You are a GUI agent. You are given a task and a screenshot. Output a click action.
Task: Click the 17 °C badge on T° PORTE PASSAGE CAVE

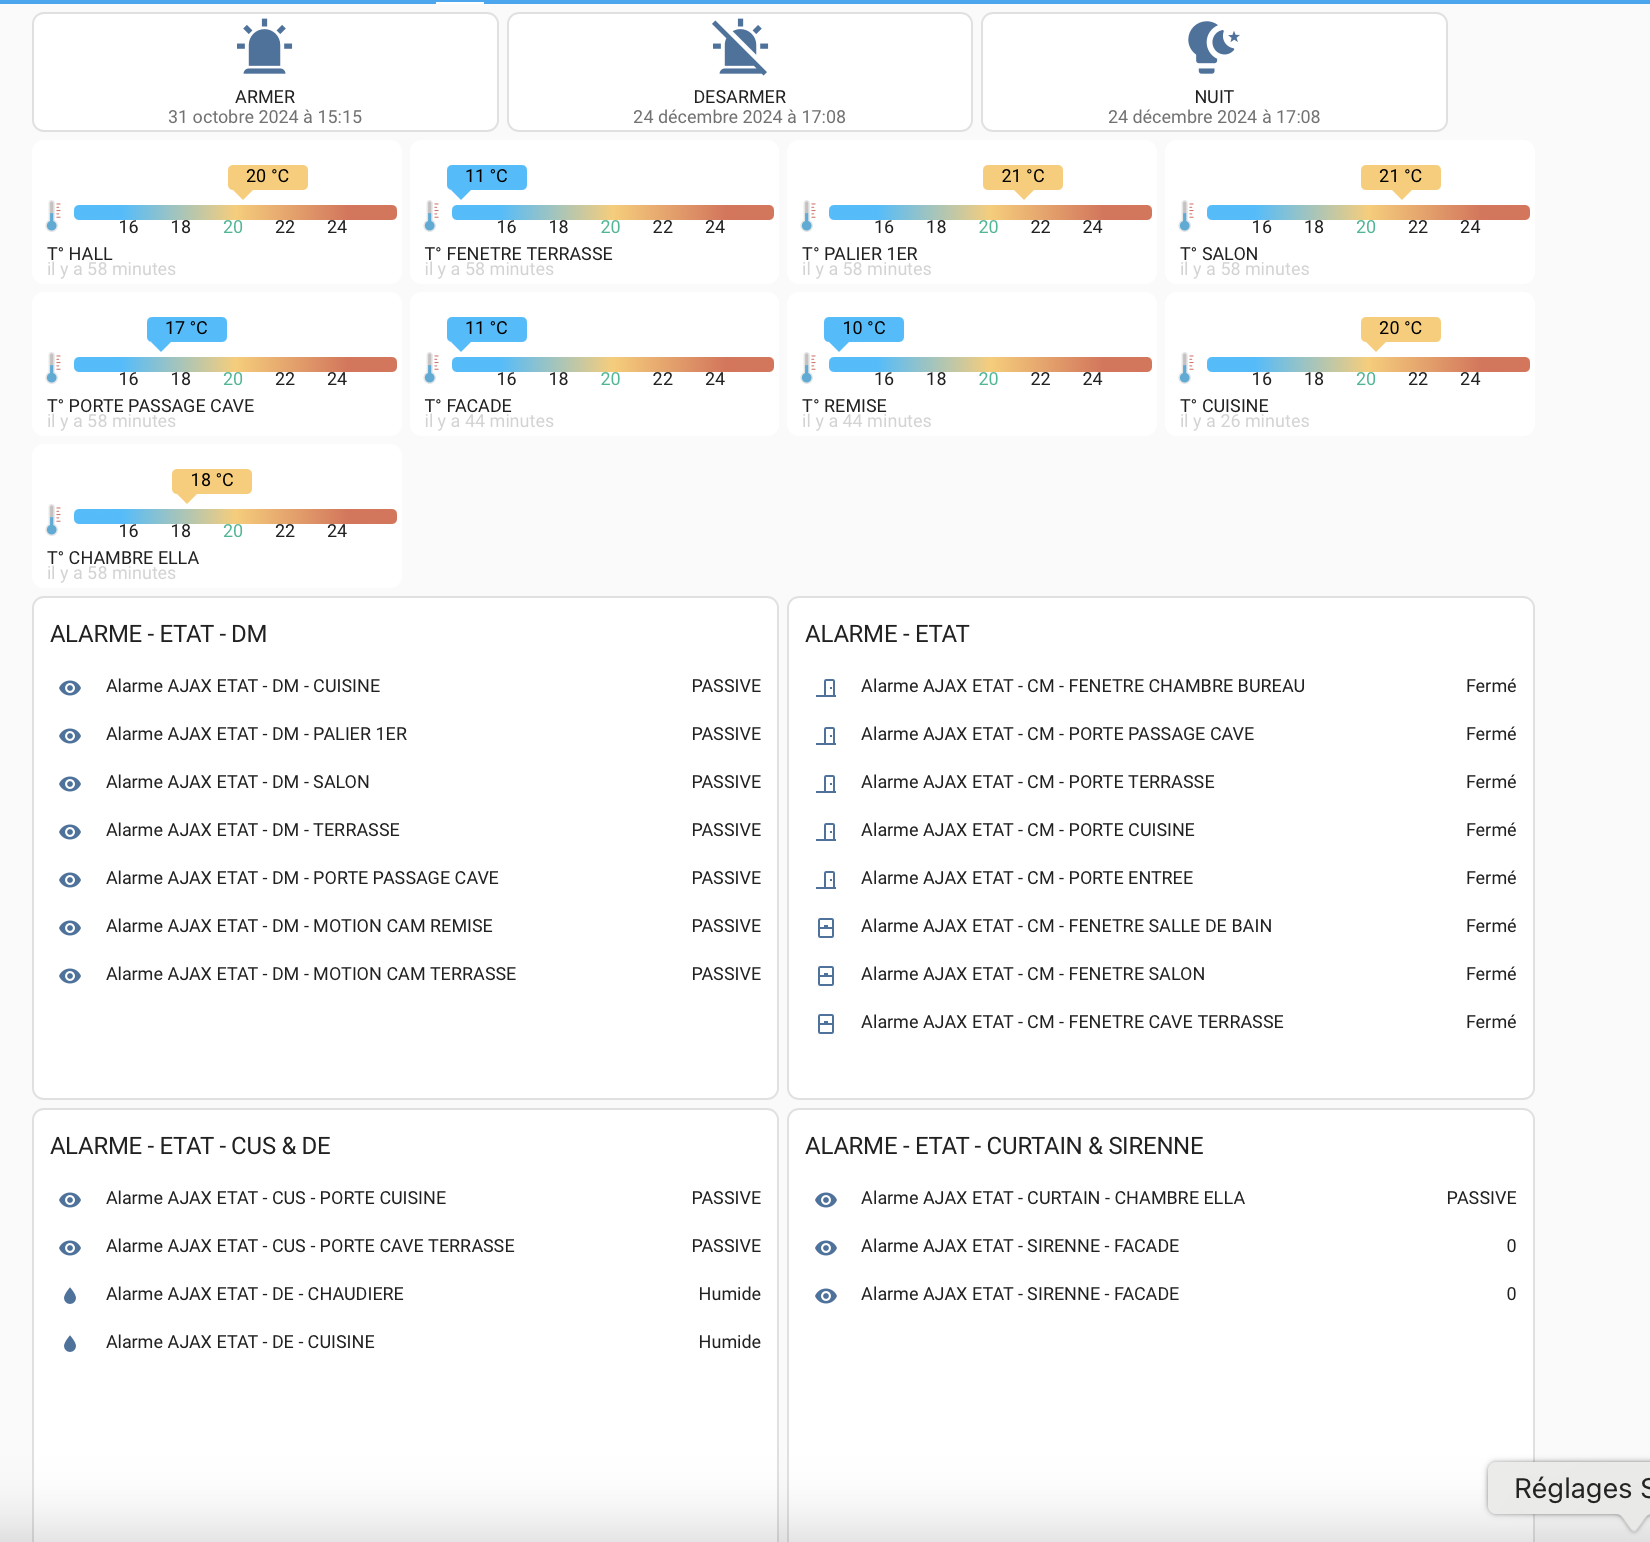187,329
